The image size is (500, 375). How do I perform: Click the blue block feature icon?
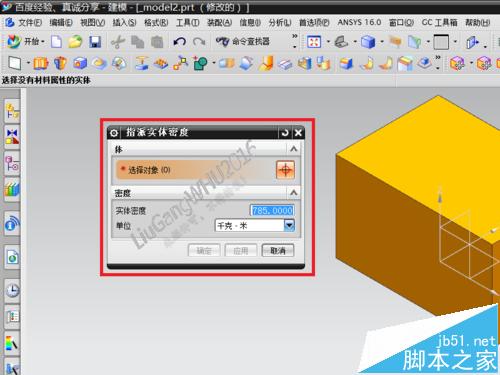point(80,63)
